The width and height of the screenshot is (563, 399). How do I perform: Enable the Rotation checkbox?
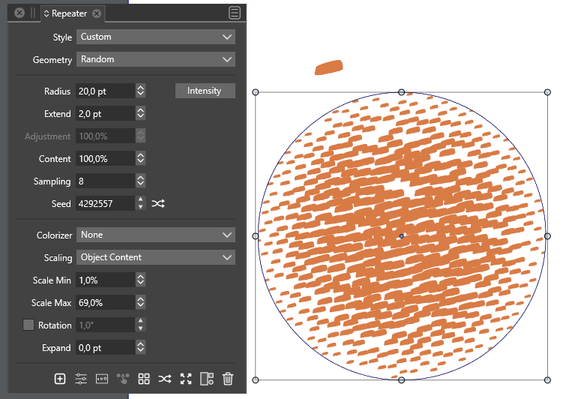(28, 325)
